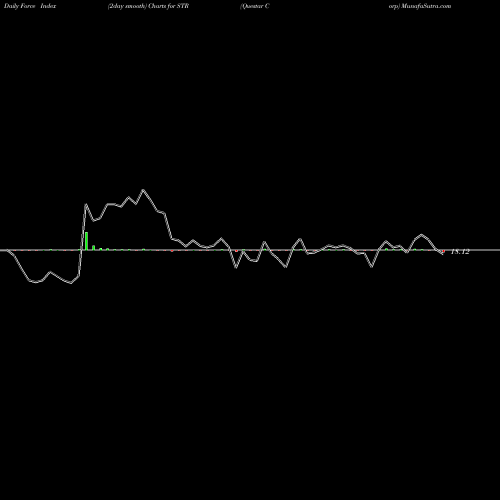Click the 'Daily Force Index' title text
The height and width of the screenshot is (500, 500).
click(x=30, y=6)
